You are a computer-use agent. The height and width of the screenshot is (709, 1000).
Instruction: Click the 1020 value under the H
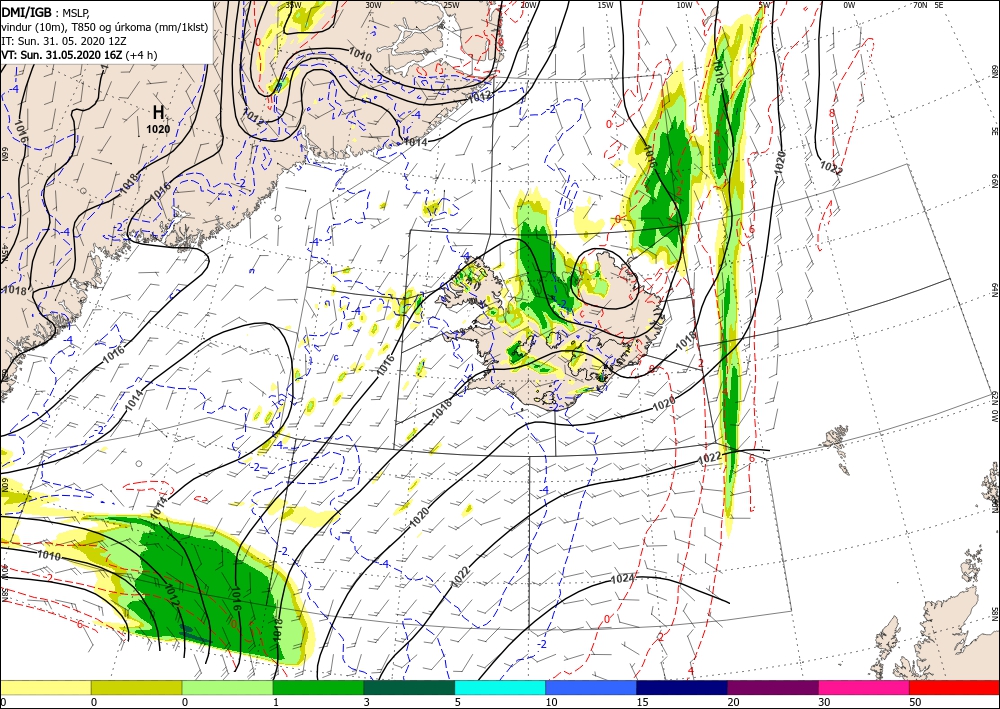[158, 129]
